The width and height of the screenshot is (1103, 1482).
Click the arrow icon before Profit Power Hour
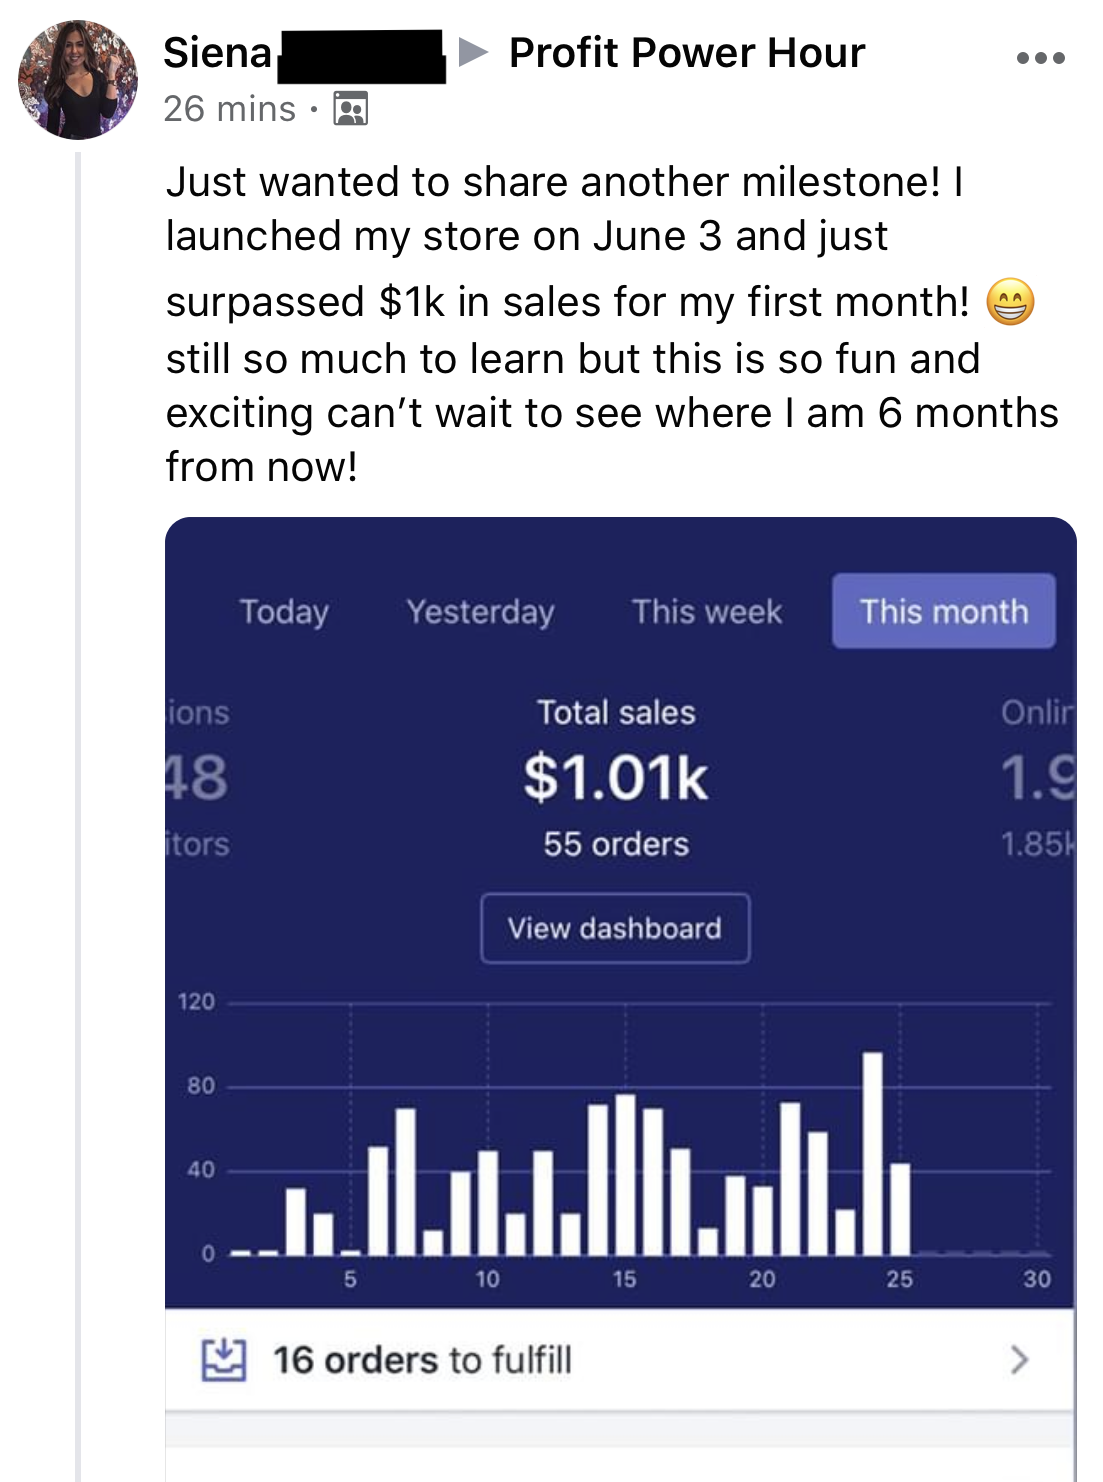click(x=473, y=52)
